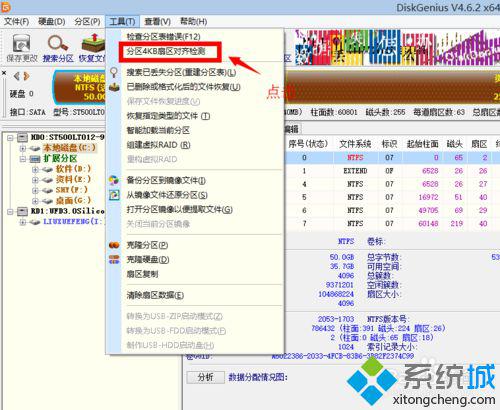
Task: Click the icon beside 备份分区到镜像文件
Action: tap(114, 180)
